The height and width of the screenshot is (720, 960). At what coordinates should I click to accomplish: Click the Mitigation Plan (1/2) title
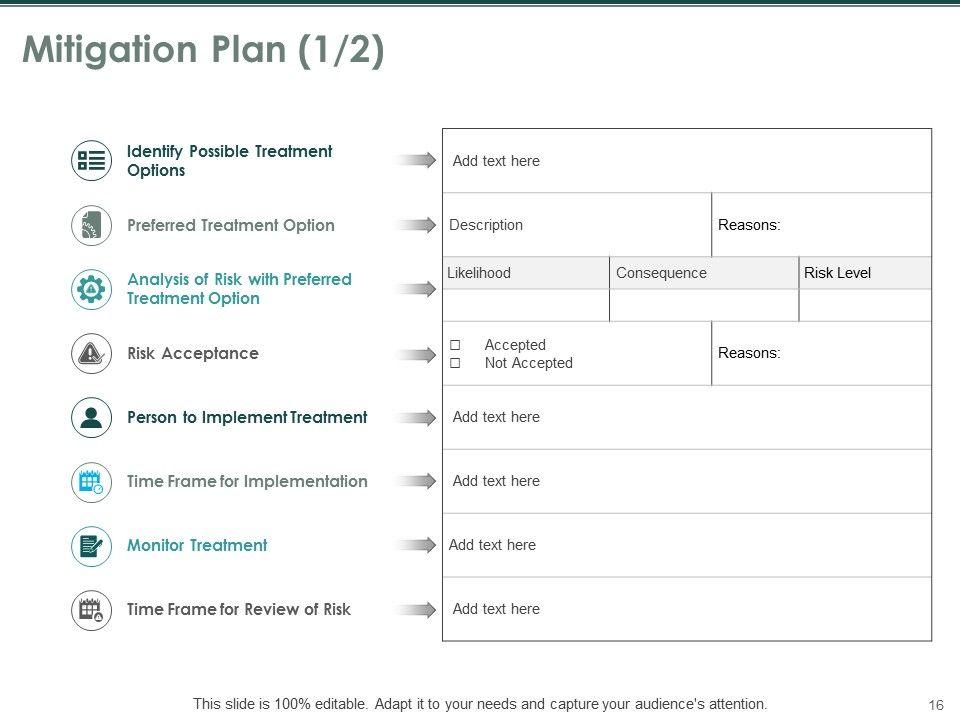[x=203, y=51]
